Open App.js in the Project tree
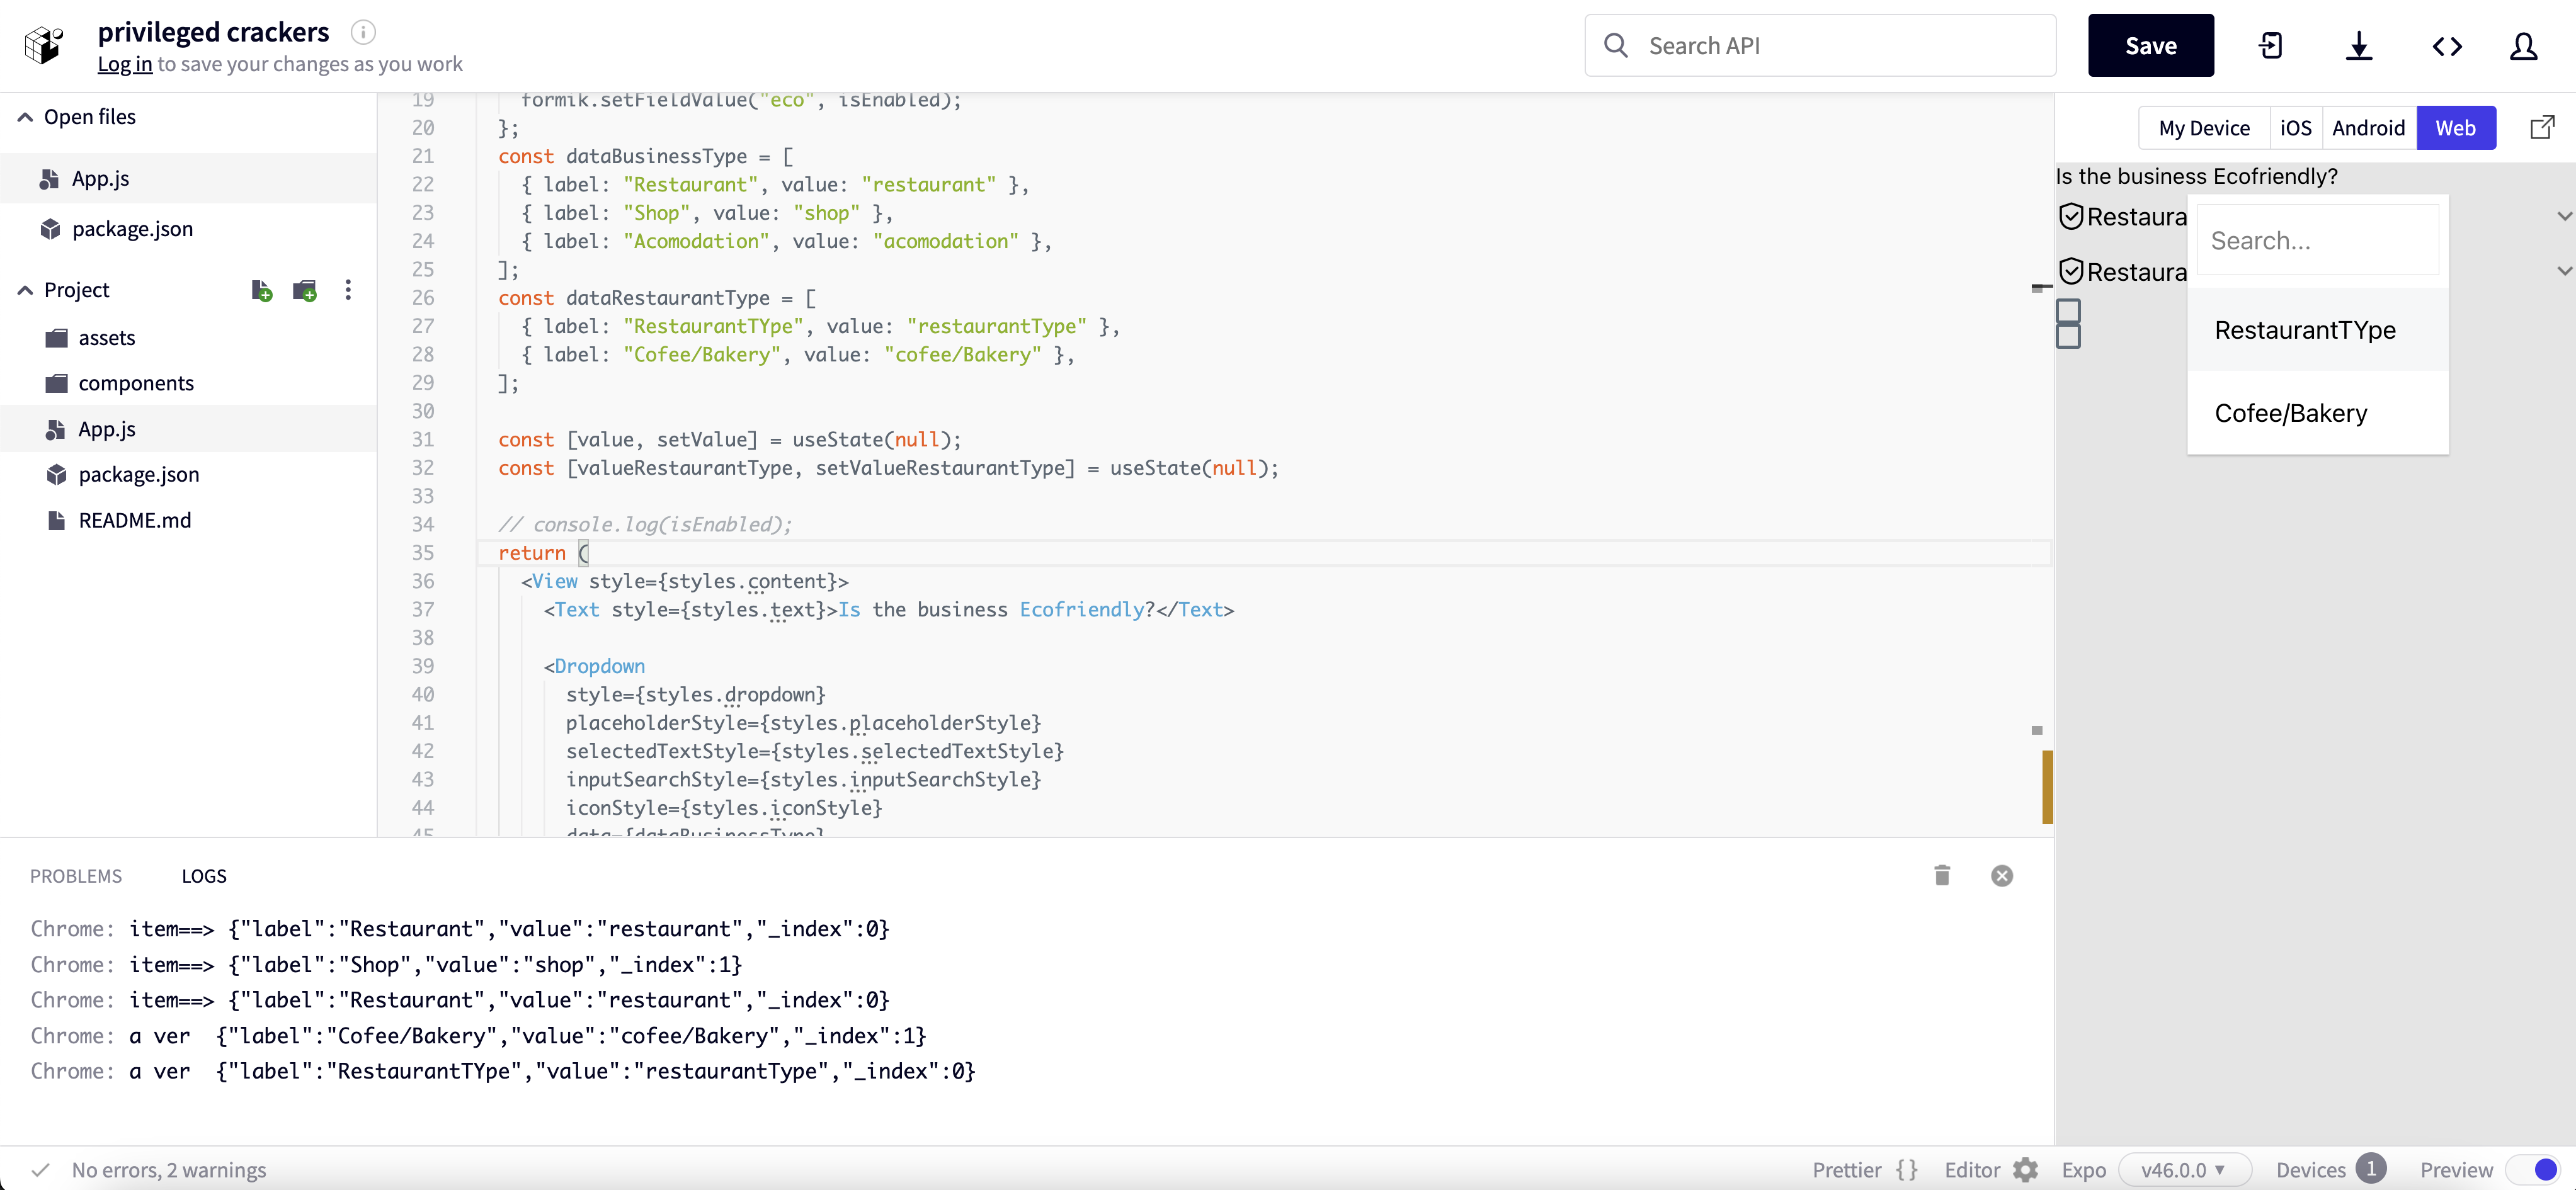 pos(107,429)
